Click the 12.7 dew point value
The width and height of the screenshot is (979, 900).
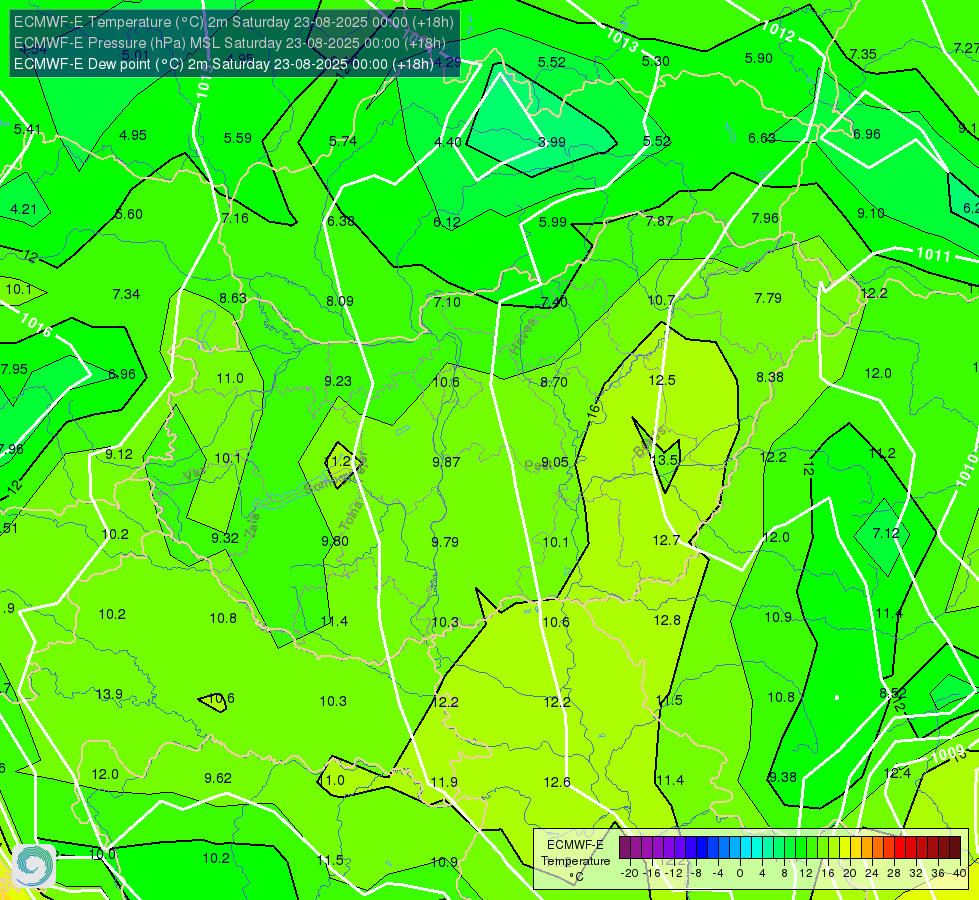click(x=666, y=540)
